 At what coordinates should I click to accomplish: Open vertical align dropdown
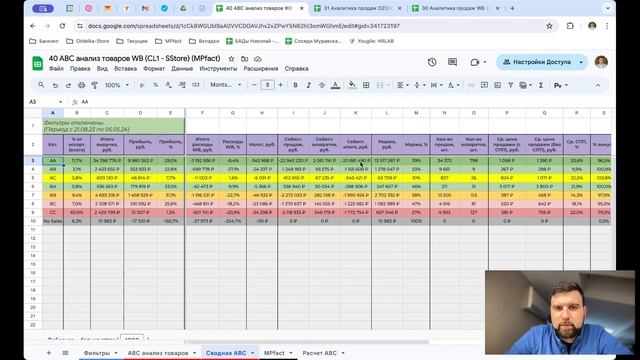click(x=419, y=85)
